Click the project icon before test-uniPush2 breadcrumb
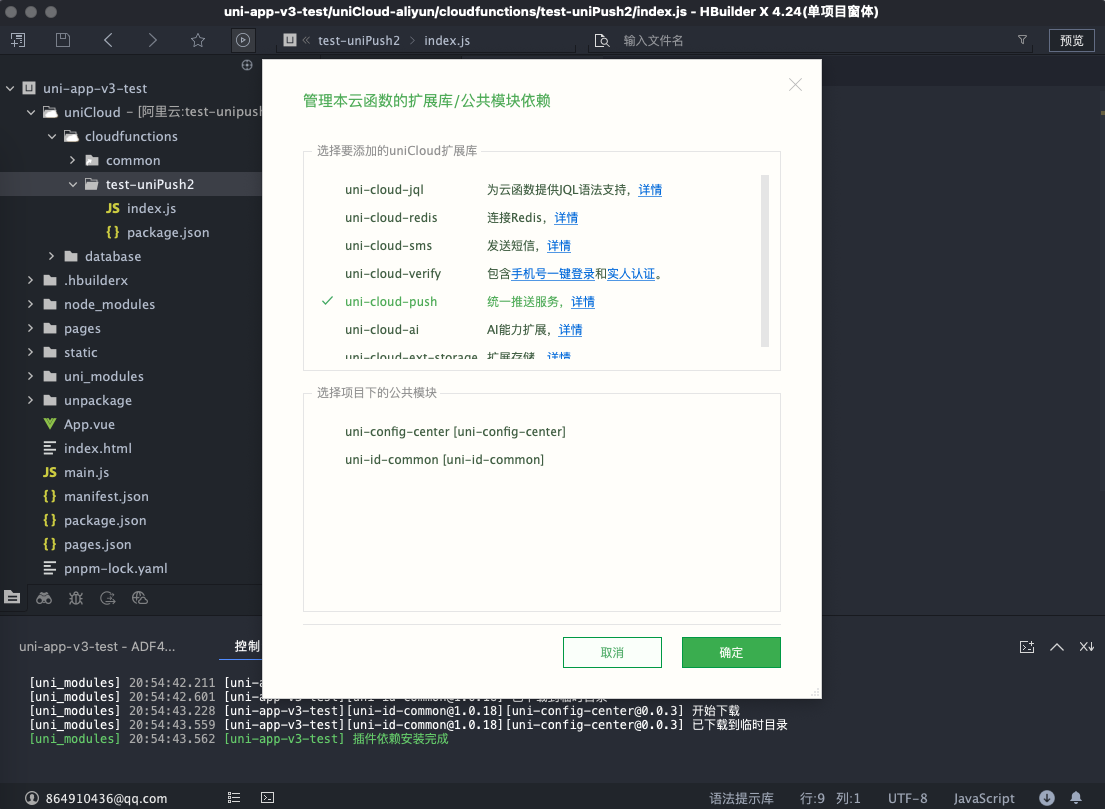This screenshot has width=1105, height=809. point(290,40)
